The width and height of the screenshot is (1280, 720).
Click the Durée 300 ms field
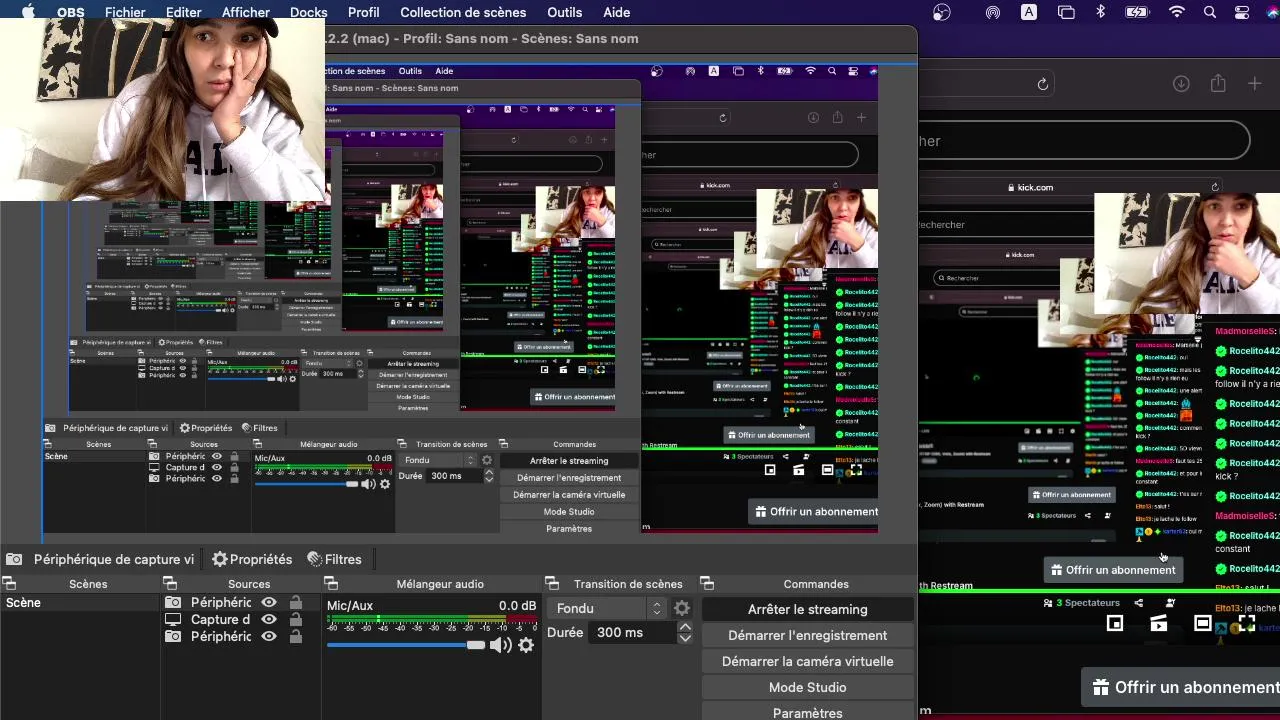click(632, 633)
